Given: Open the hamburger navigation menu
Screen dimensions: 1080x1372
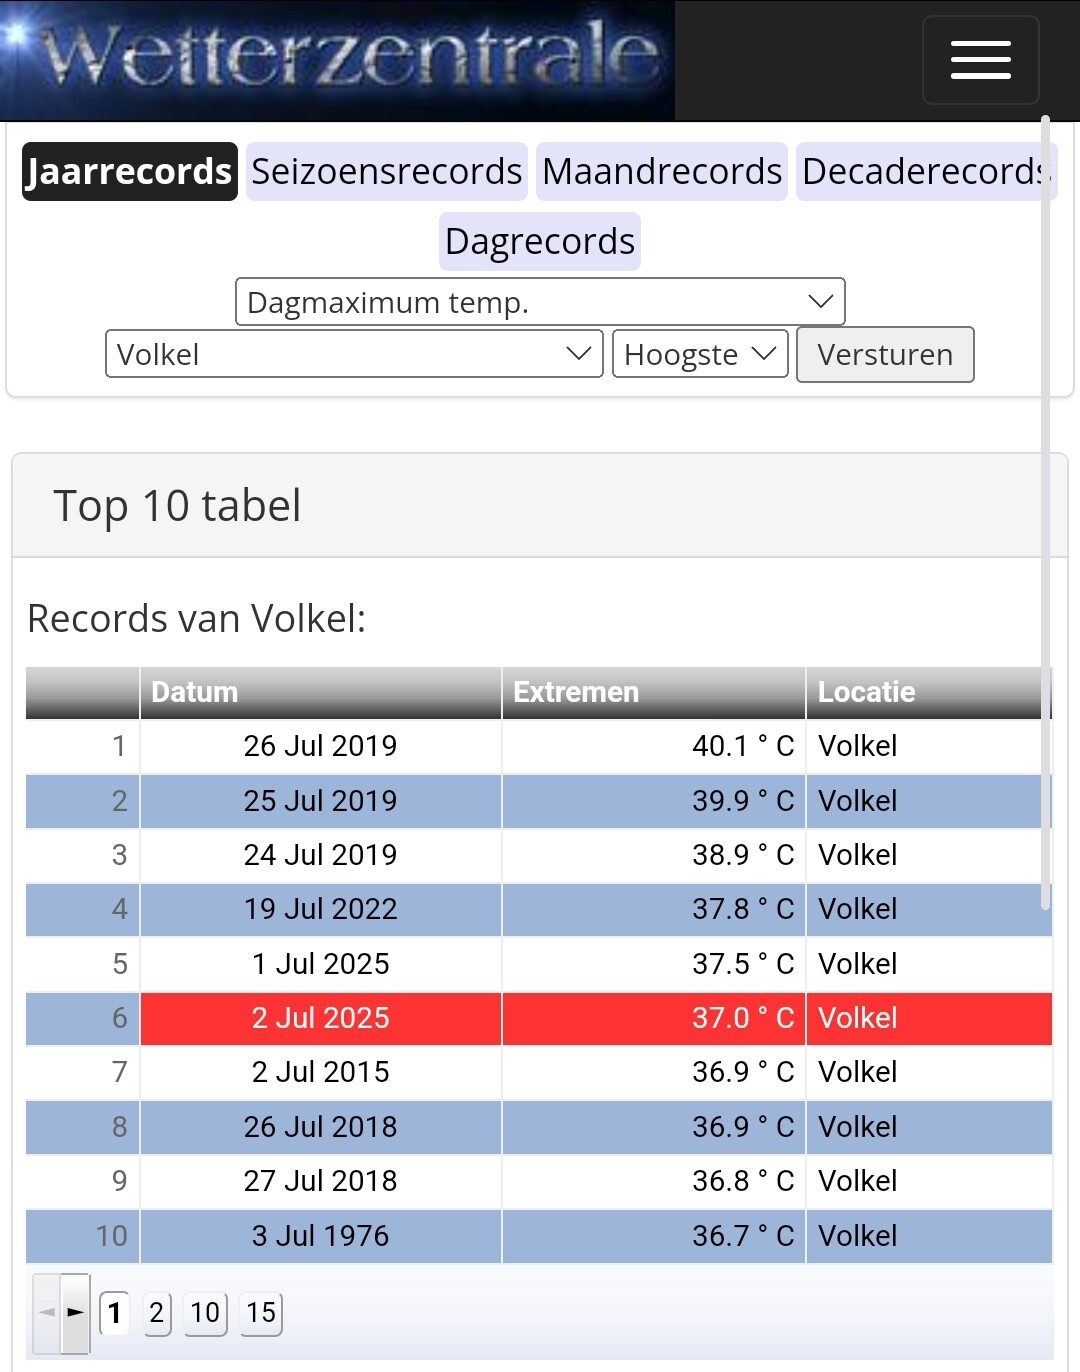Looking at the screenshot, I should 980,60.
